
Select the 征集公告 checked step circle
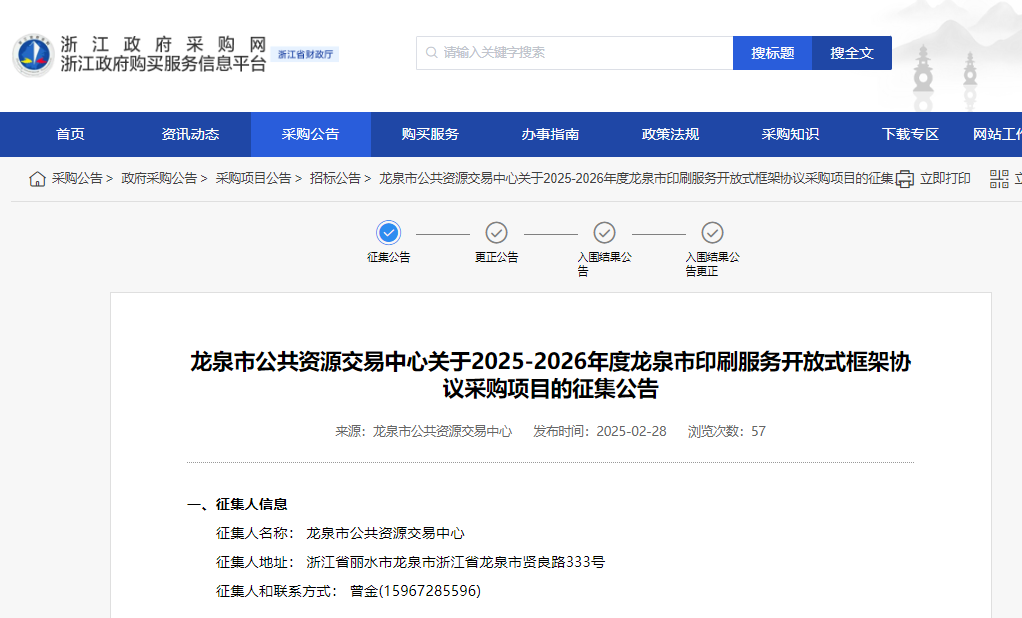coord(389,233)
